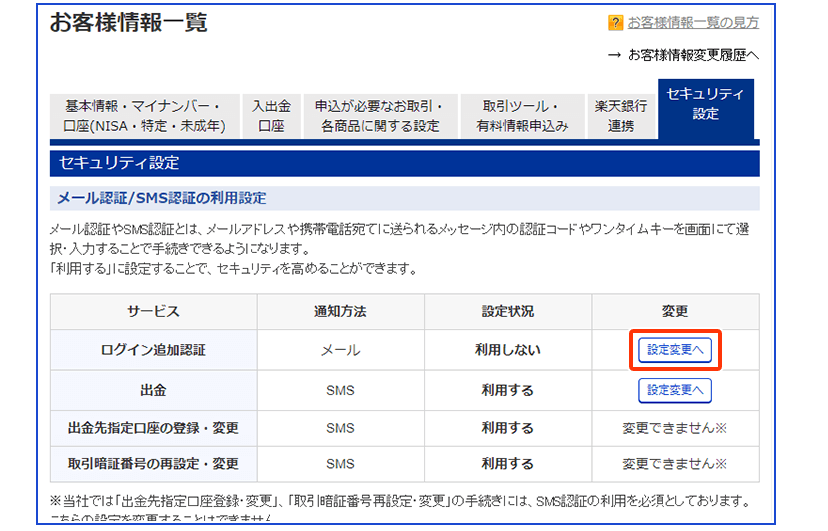Select the 取引暗証番号の再設定・変更 row label

(153, 464)
